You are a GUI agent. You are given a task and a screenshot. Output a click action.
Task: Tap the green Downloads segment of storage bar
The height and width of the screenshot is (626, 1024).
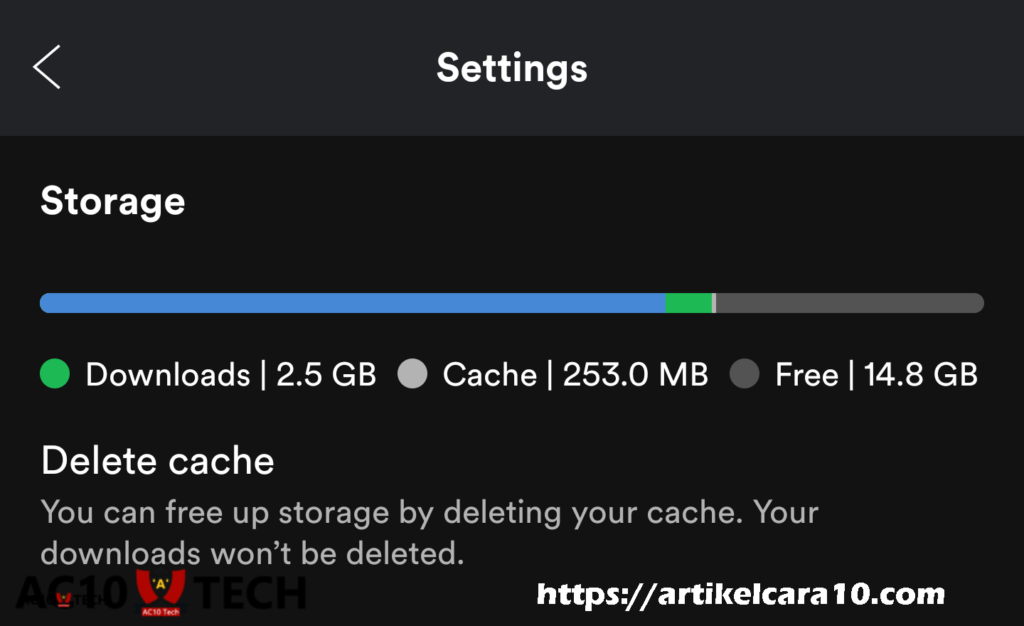(689, 302)
